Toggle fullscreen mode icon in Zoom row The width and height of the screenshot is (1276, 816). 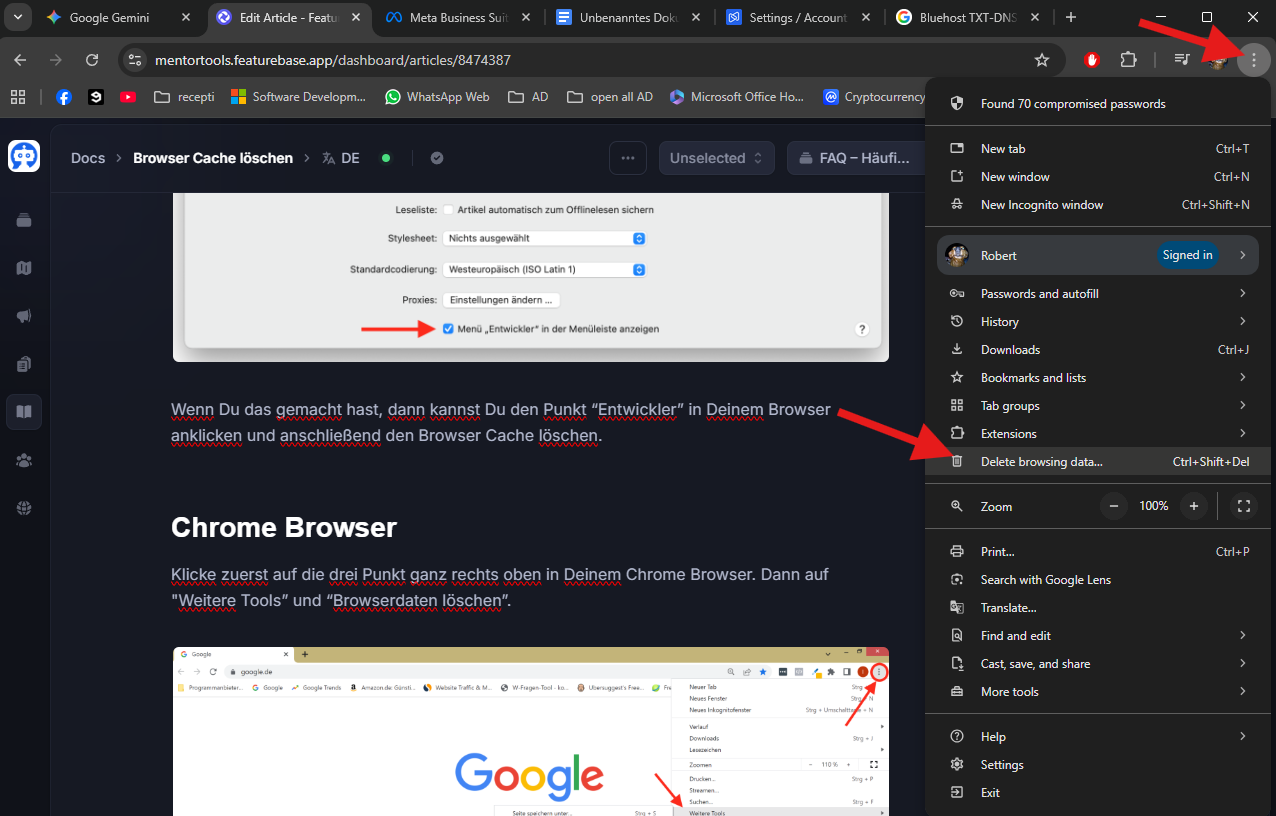[1244, 506]
